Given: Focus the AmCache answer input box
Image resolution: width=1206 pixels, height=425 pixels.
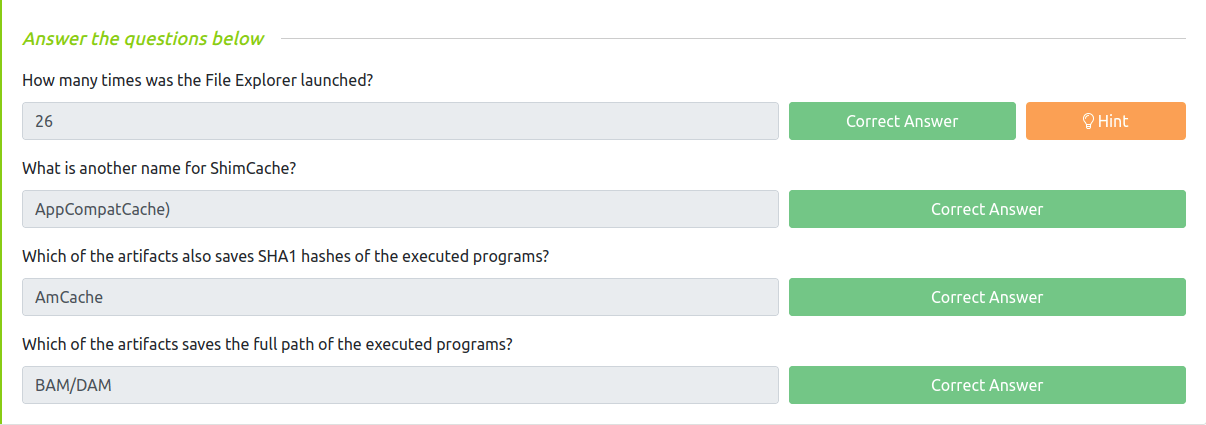Looking at the screenshot, I should coord(400,297).
